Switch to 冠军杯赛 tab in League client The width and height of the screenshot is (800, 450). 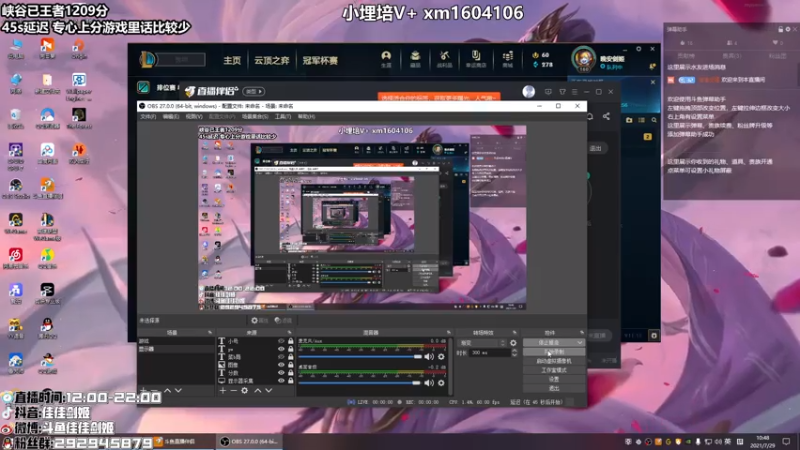[x=320, y=60]
